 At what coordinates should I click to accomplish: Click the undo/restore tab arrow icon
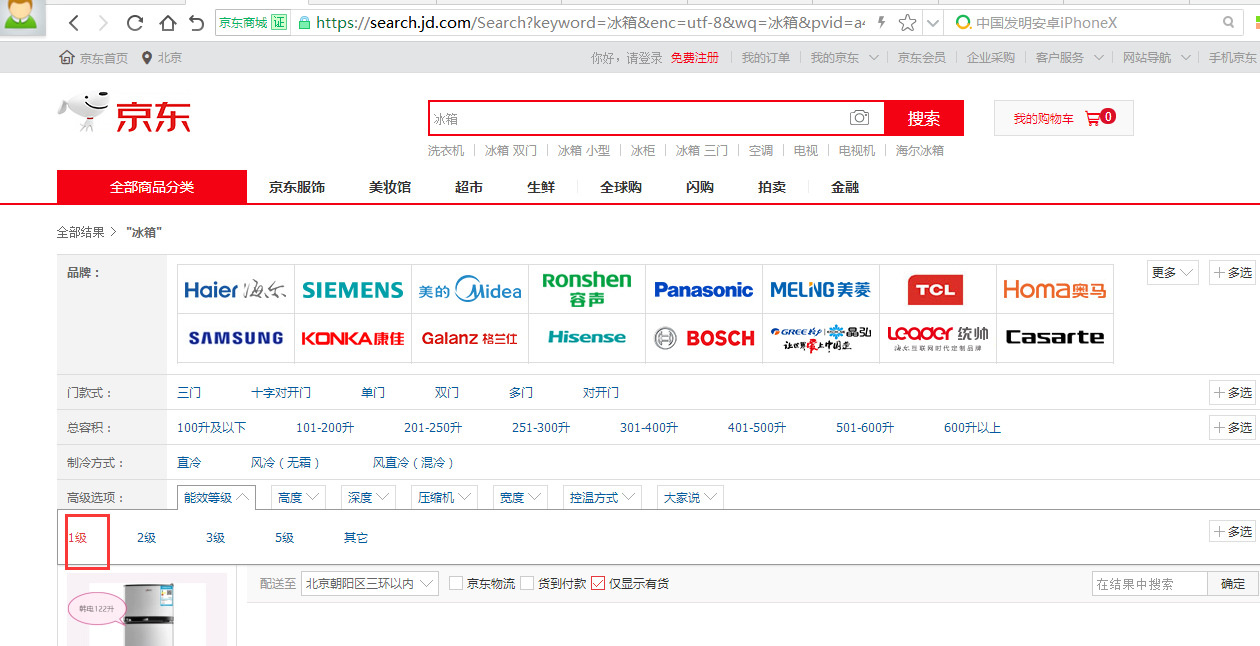tap(196, 22)
